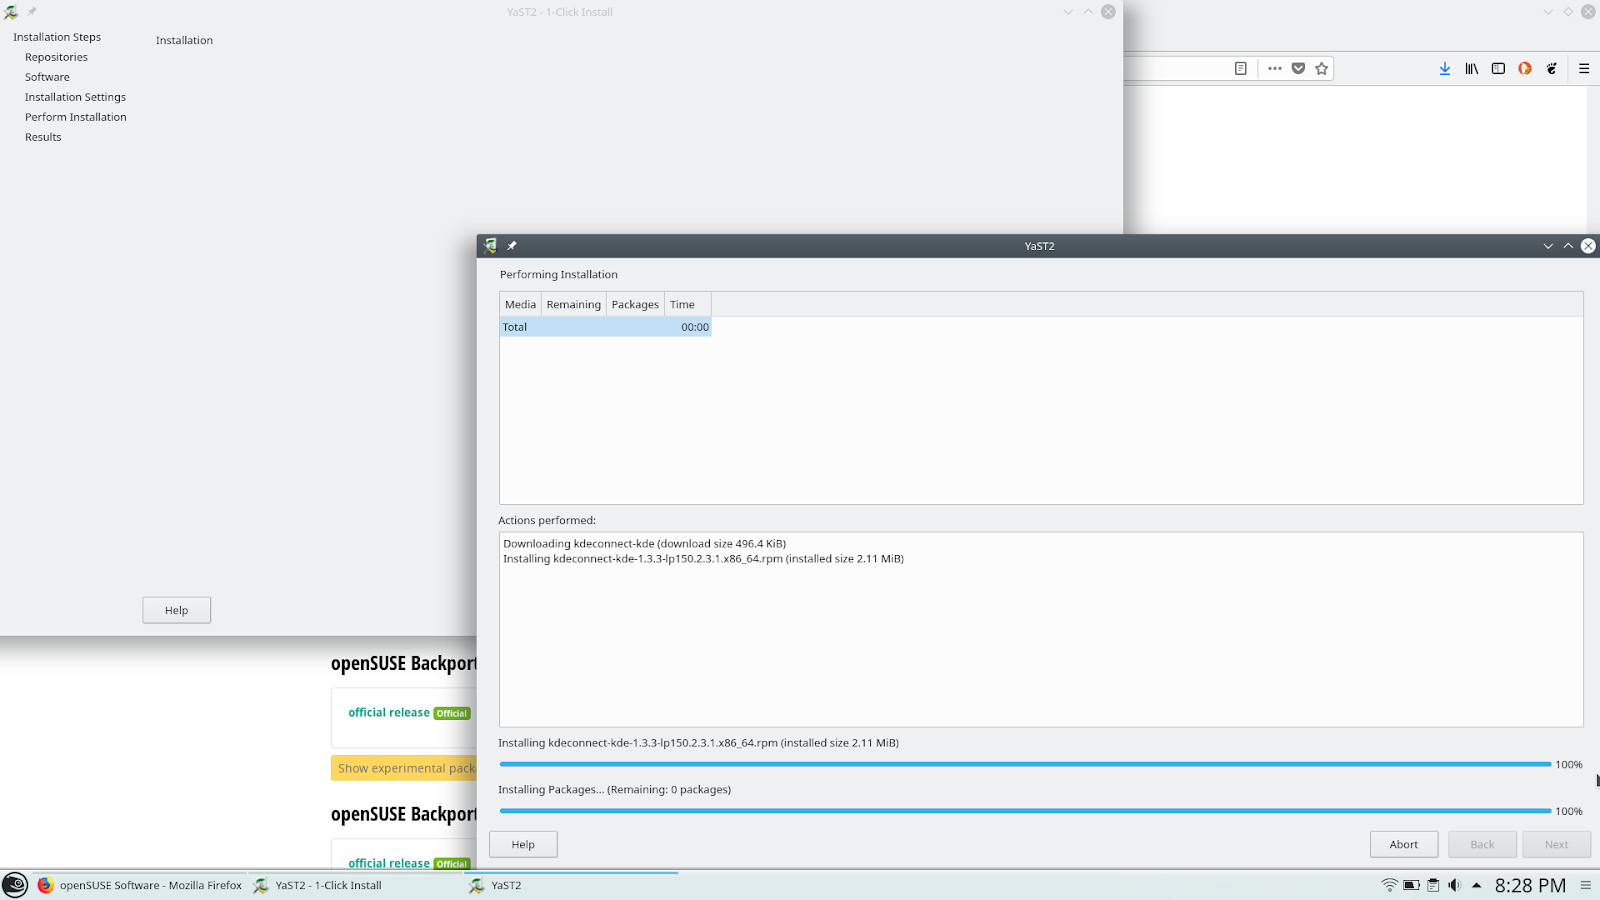Viewport: 1600px width, 900px height.
Task: Click the Installing Packages overall progress bar
Action: pyautogui.click(x=1025, y=811)
